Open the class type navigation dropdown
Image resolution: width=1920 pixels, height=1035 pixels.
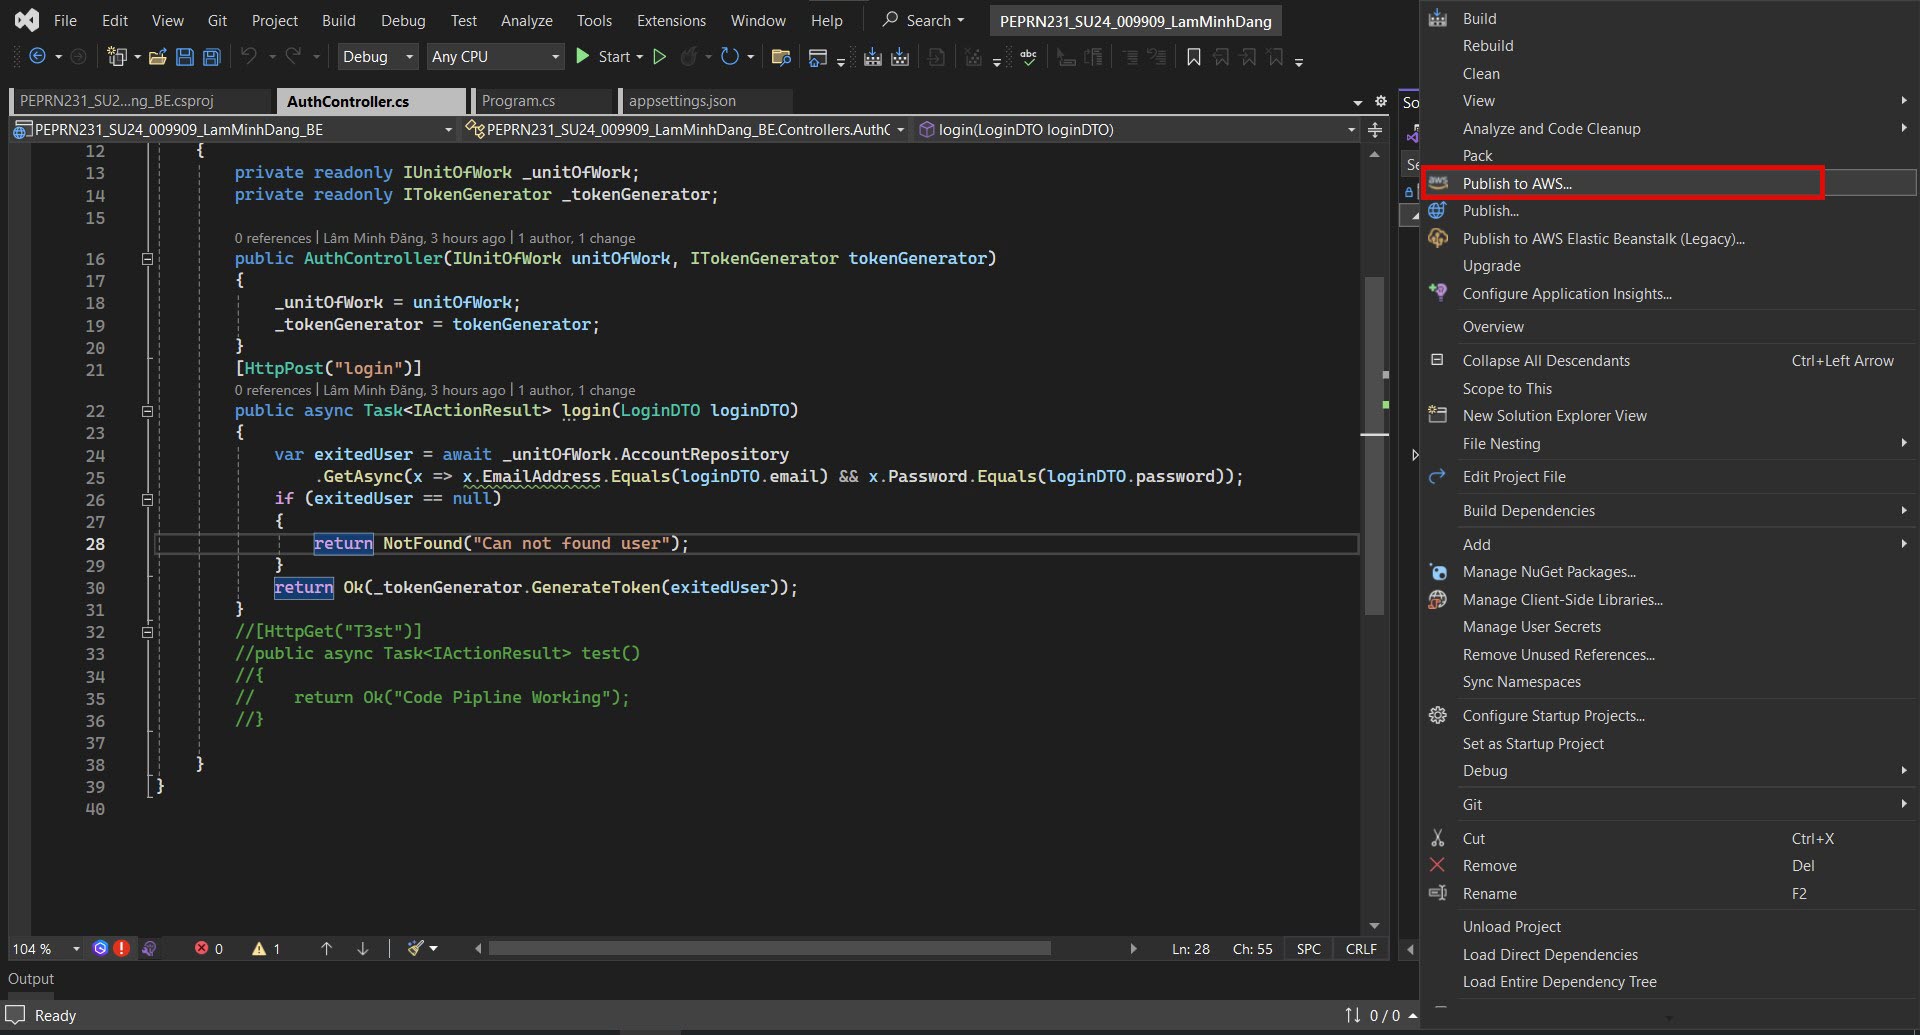click(685, 129)
